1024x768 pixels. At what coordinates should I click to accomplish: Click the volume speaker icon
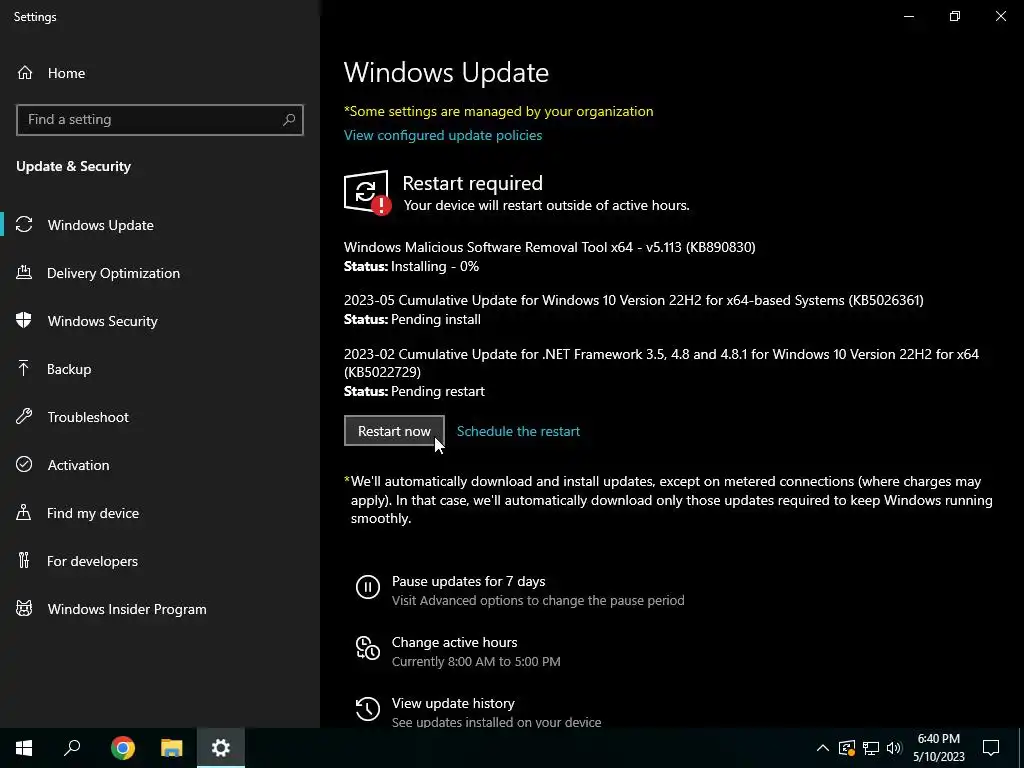(x=894, y=748)
